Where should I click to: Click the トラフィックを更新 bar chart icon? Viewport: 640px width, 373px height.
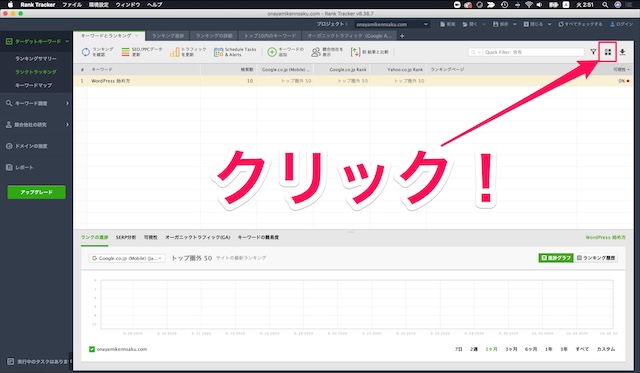click(175, 52)
